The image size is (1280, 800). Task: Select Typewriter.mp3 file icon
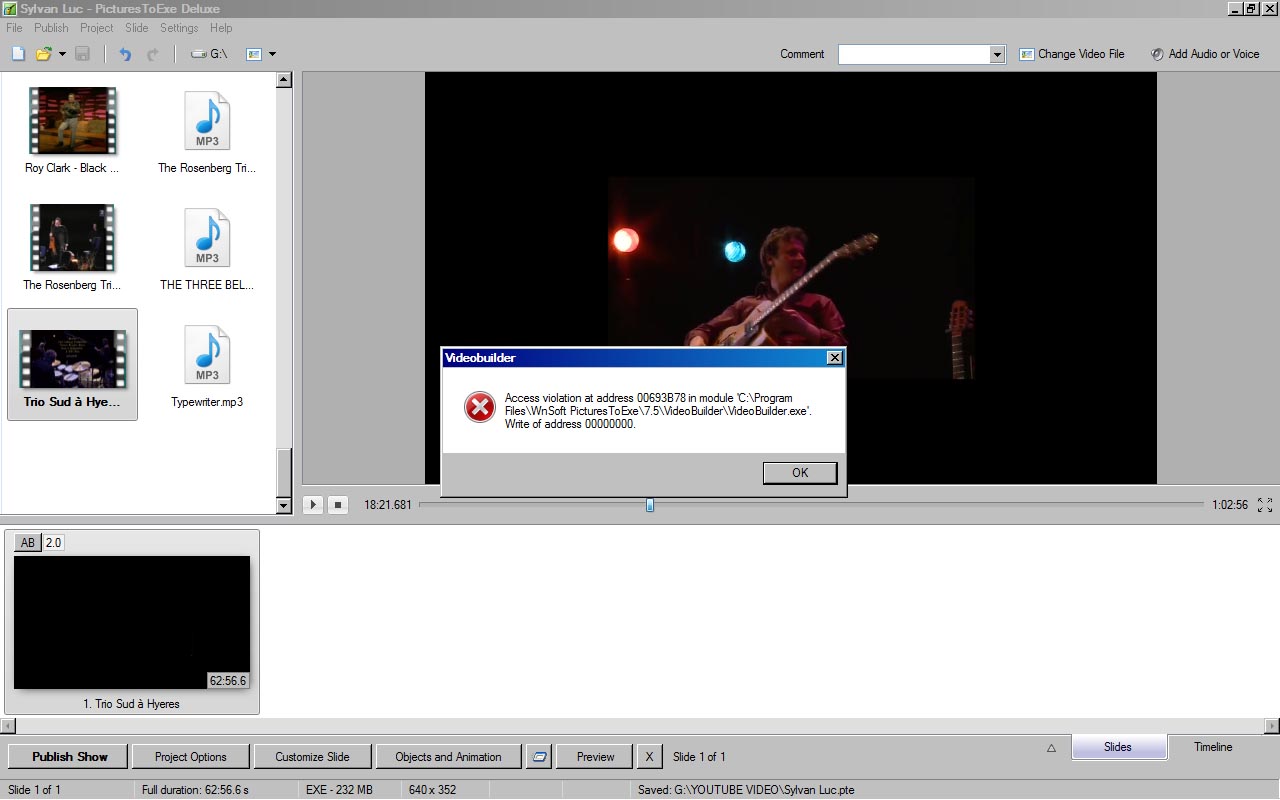[207, 355]
